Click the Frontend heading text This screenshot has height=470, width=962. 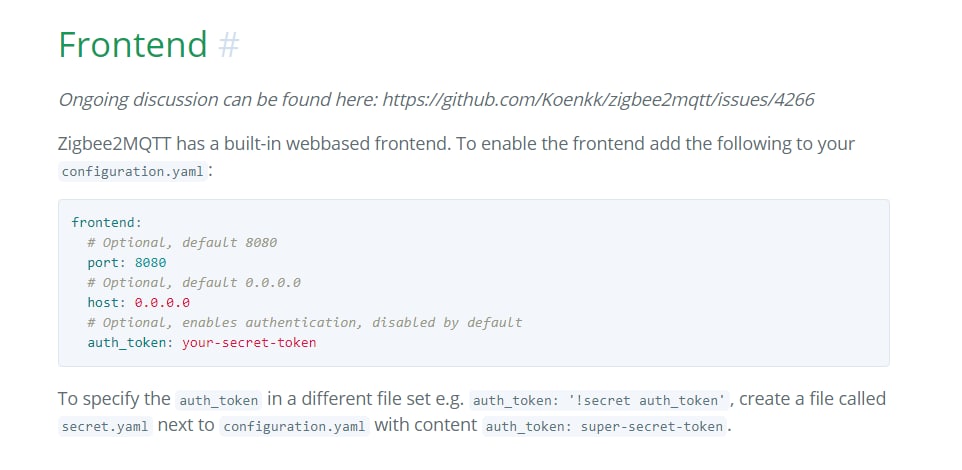[132, 45]
